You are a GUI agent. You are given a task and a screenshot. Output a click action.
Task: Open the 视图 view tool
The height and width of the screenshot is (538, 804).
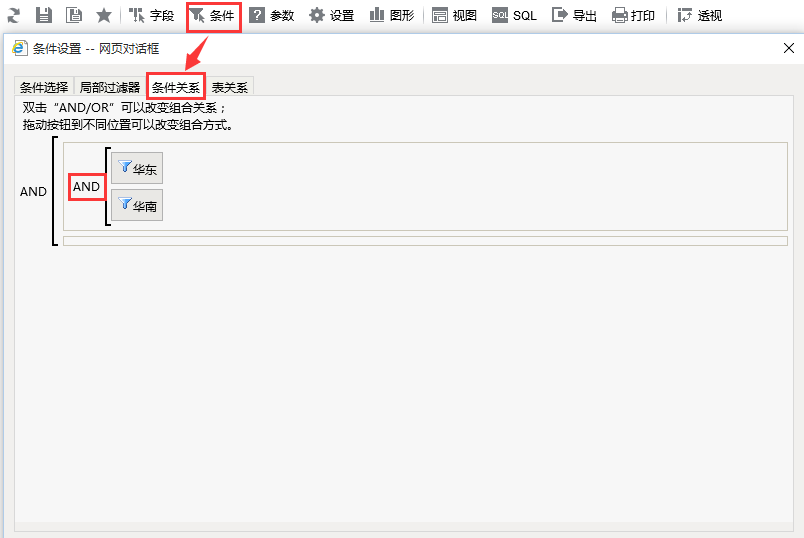pos(454,15)
